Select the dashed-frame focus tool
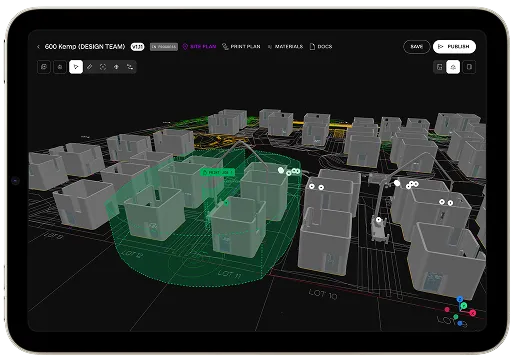Viewport: 515px width, 362px height. (x=103, y=67)
